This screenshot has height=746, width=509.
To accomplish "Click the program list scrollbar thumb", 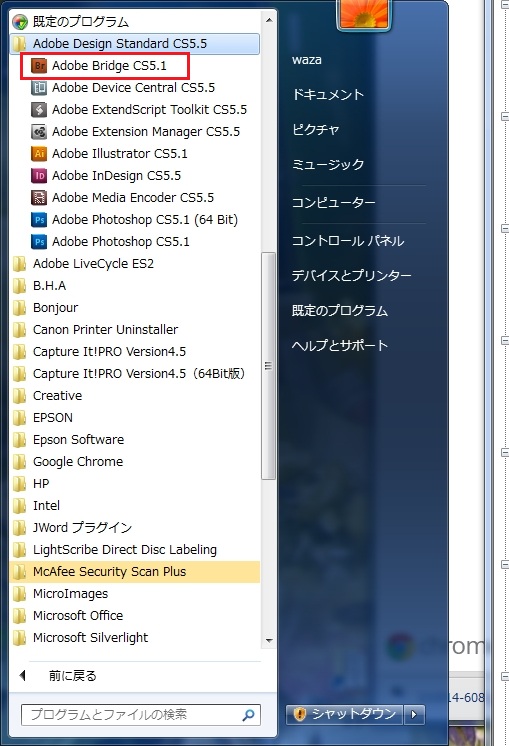I will [268, 365].
